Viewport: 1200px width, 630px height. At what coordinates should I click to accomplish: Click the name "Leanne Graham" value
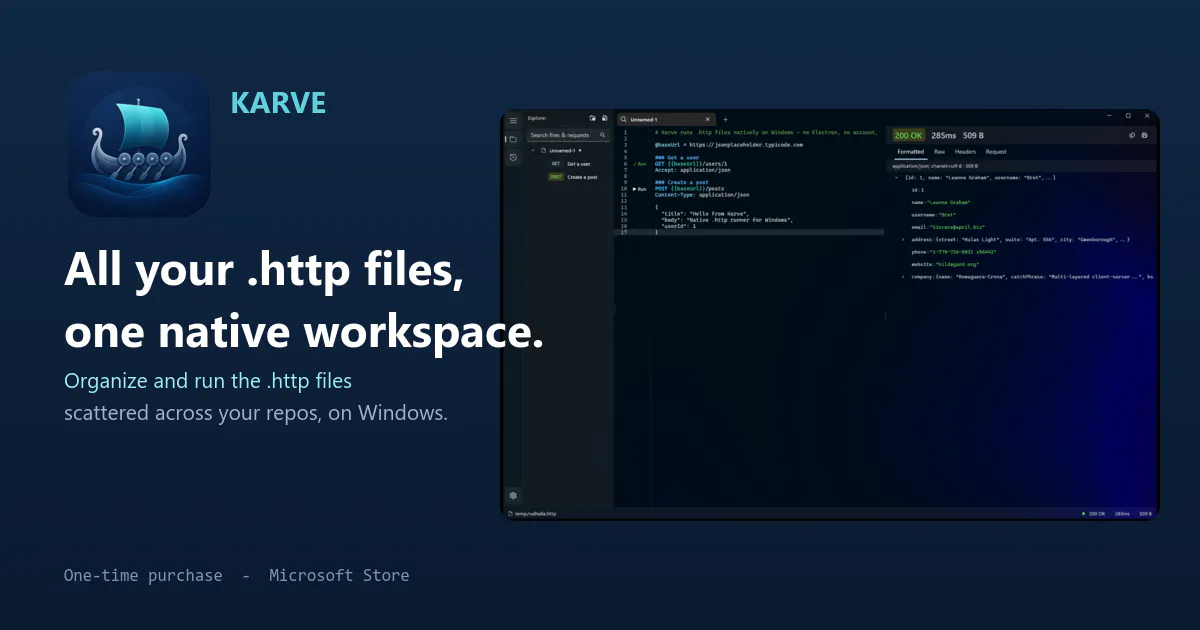[x=950, y=202]
